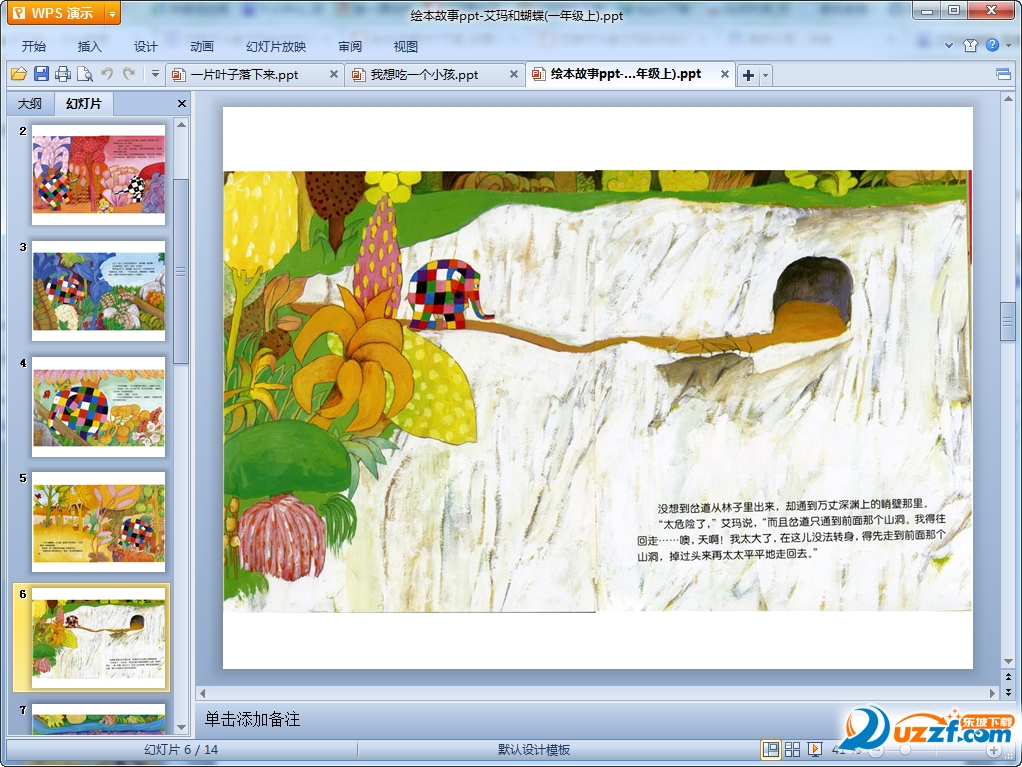This screenshot has height=767, width=1022.
Task: Open the 插入 ribbon tab
Action: (x=90, y=46)
